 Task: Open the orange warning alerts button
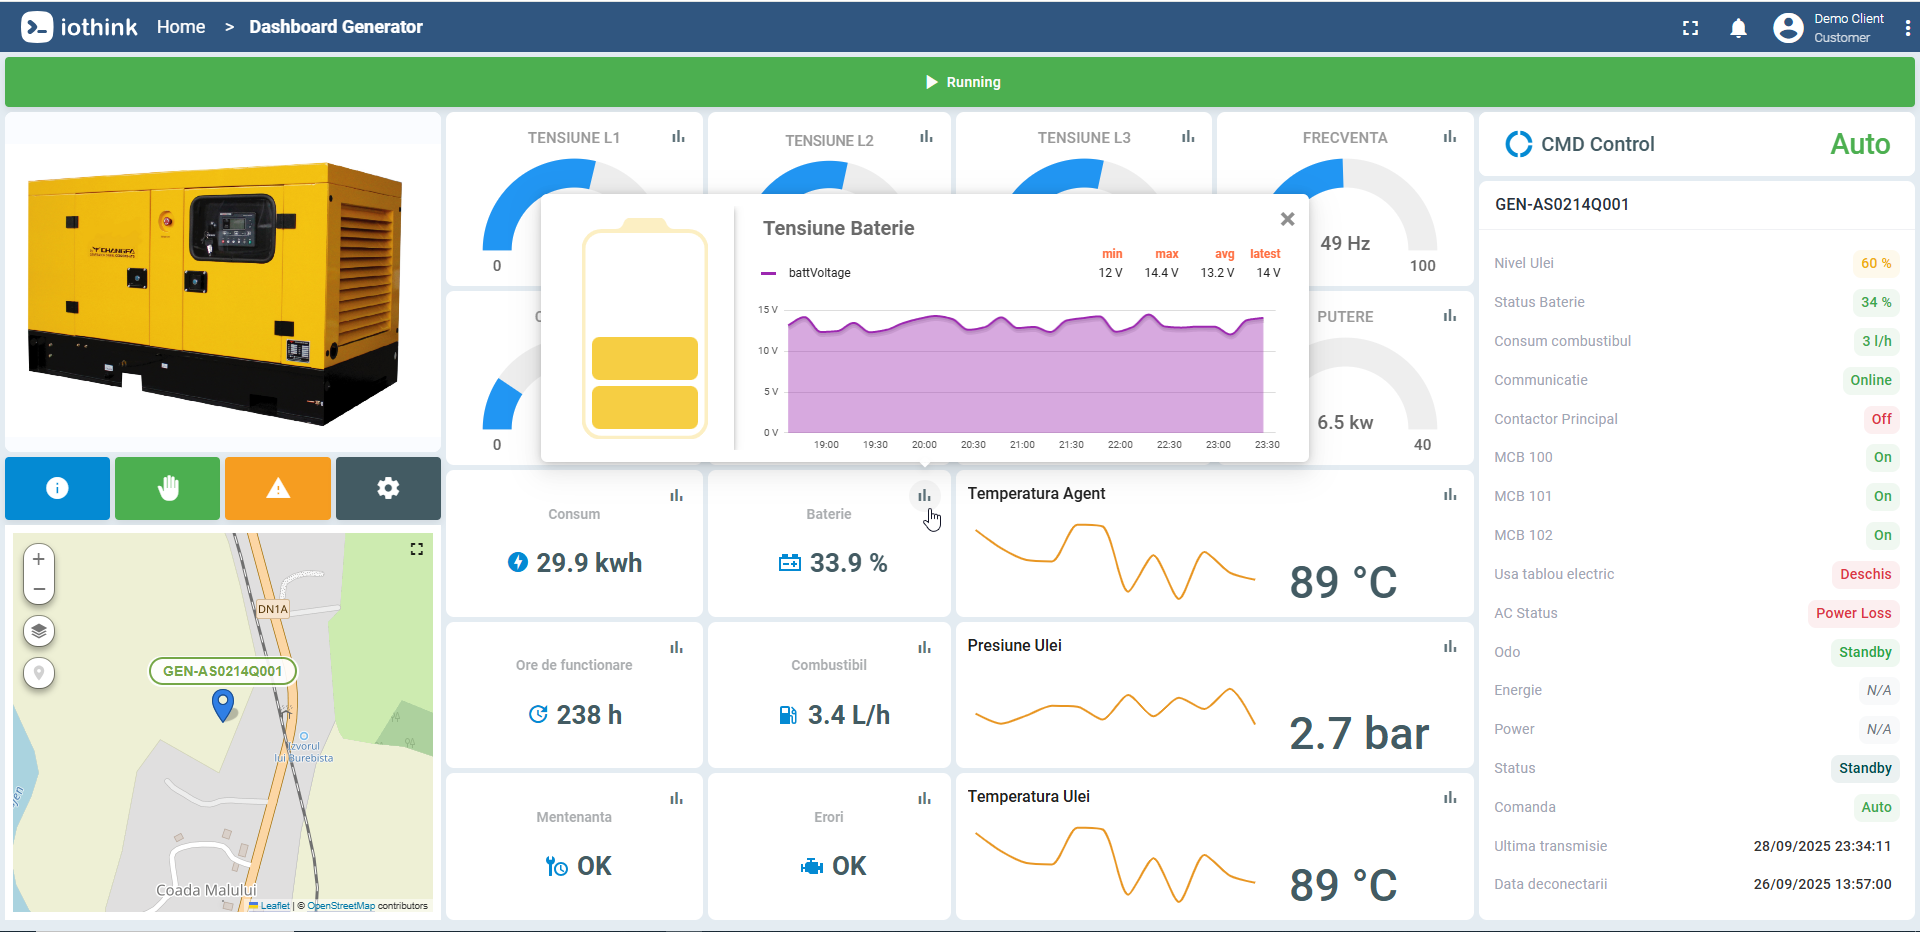[x=278, y=488]
